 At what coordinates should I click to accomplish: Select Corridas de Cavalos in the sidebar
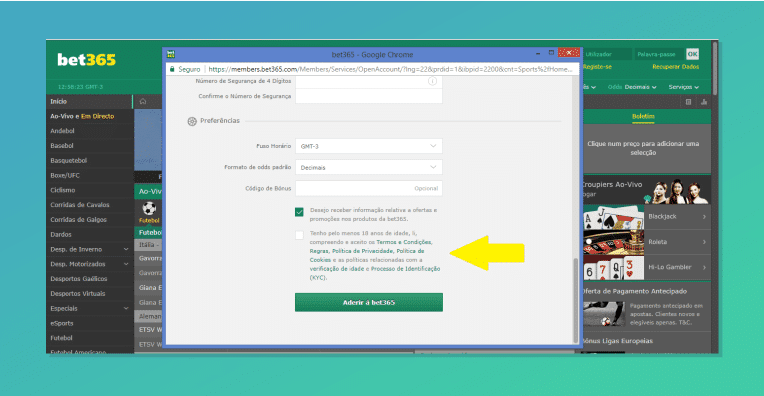[x=90, y=205]
